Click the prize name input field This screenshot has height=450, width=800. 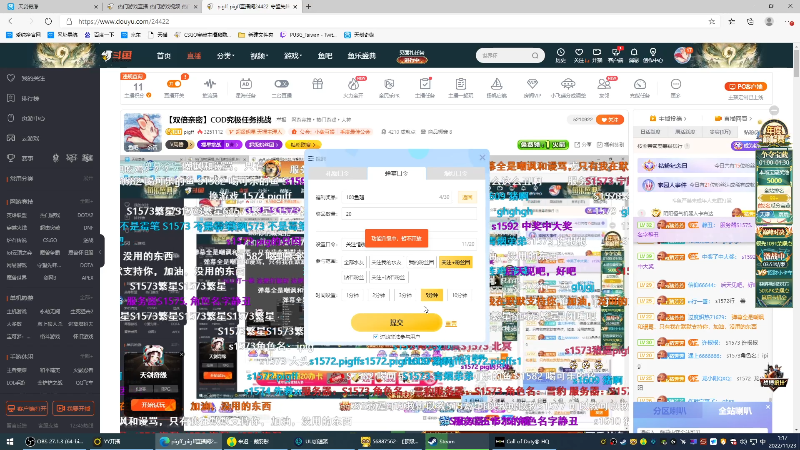[x=397, y=197]
